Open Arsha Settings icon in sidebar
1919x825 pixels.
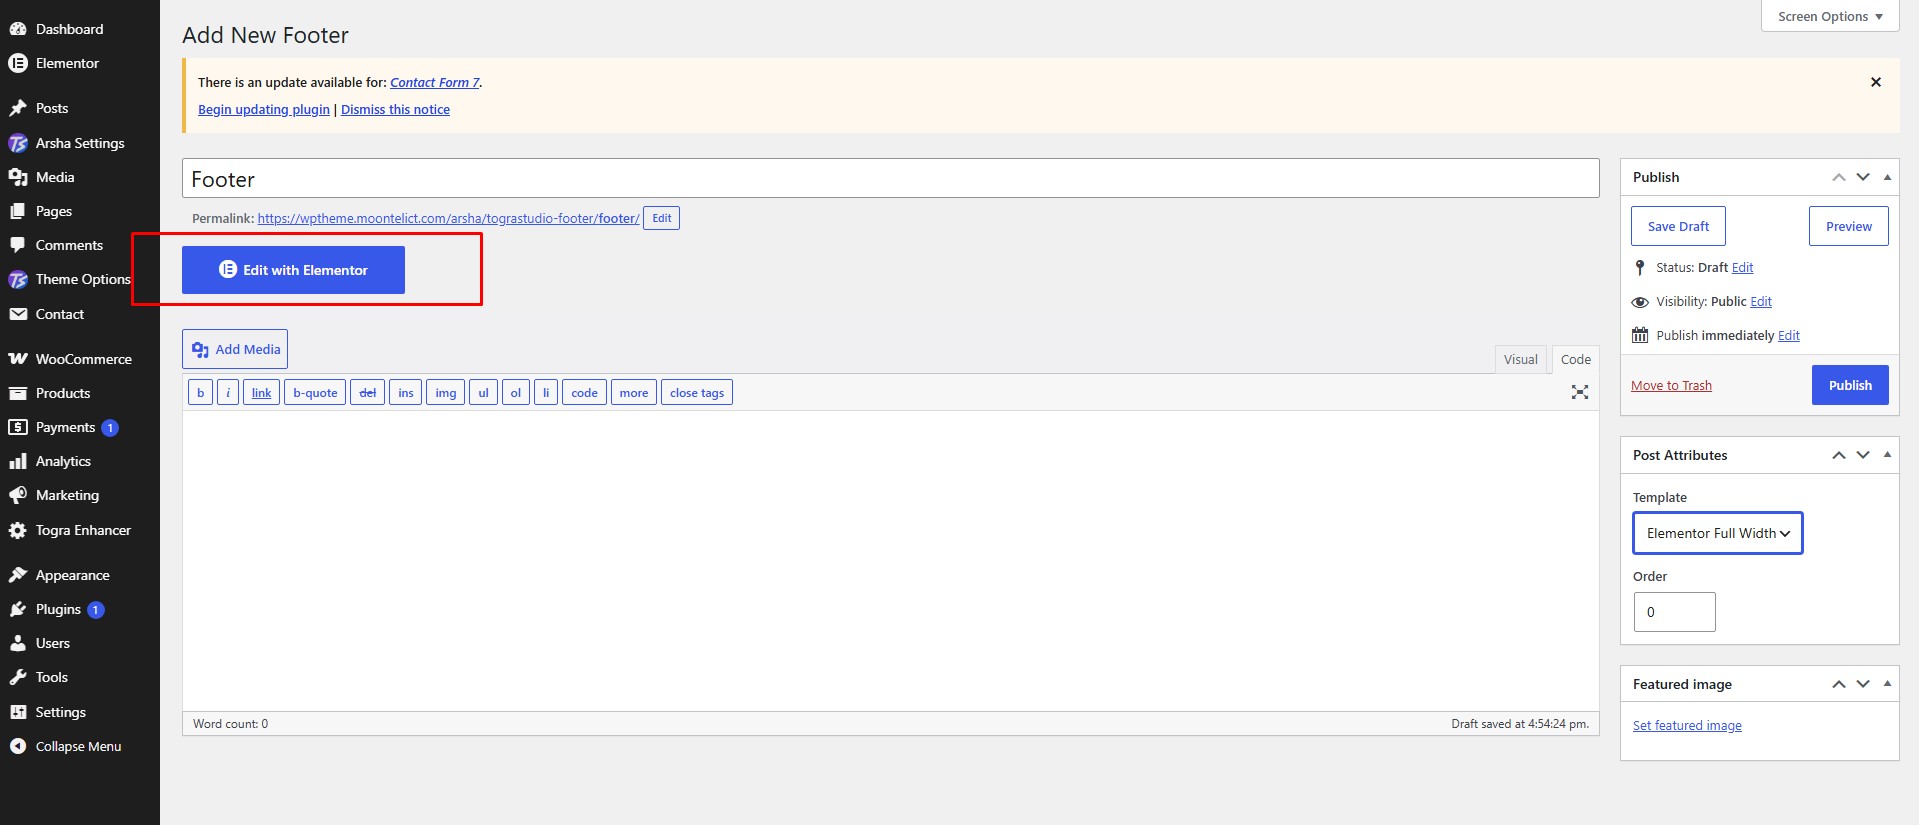[17, 143]
